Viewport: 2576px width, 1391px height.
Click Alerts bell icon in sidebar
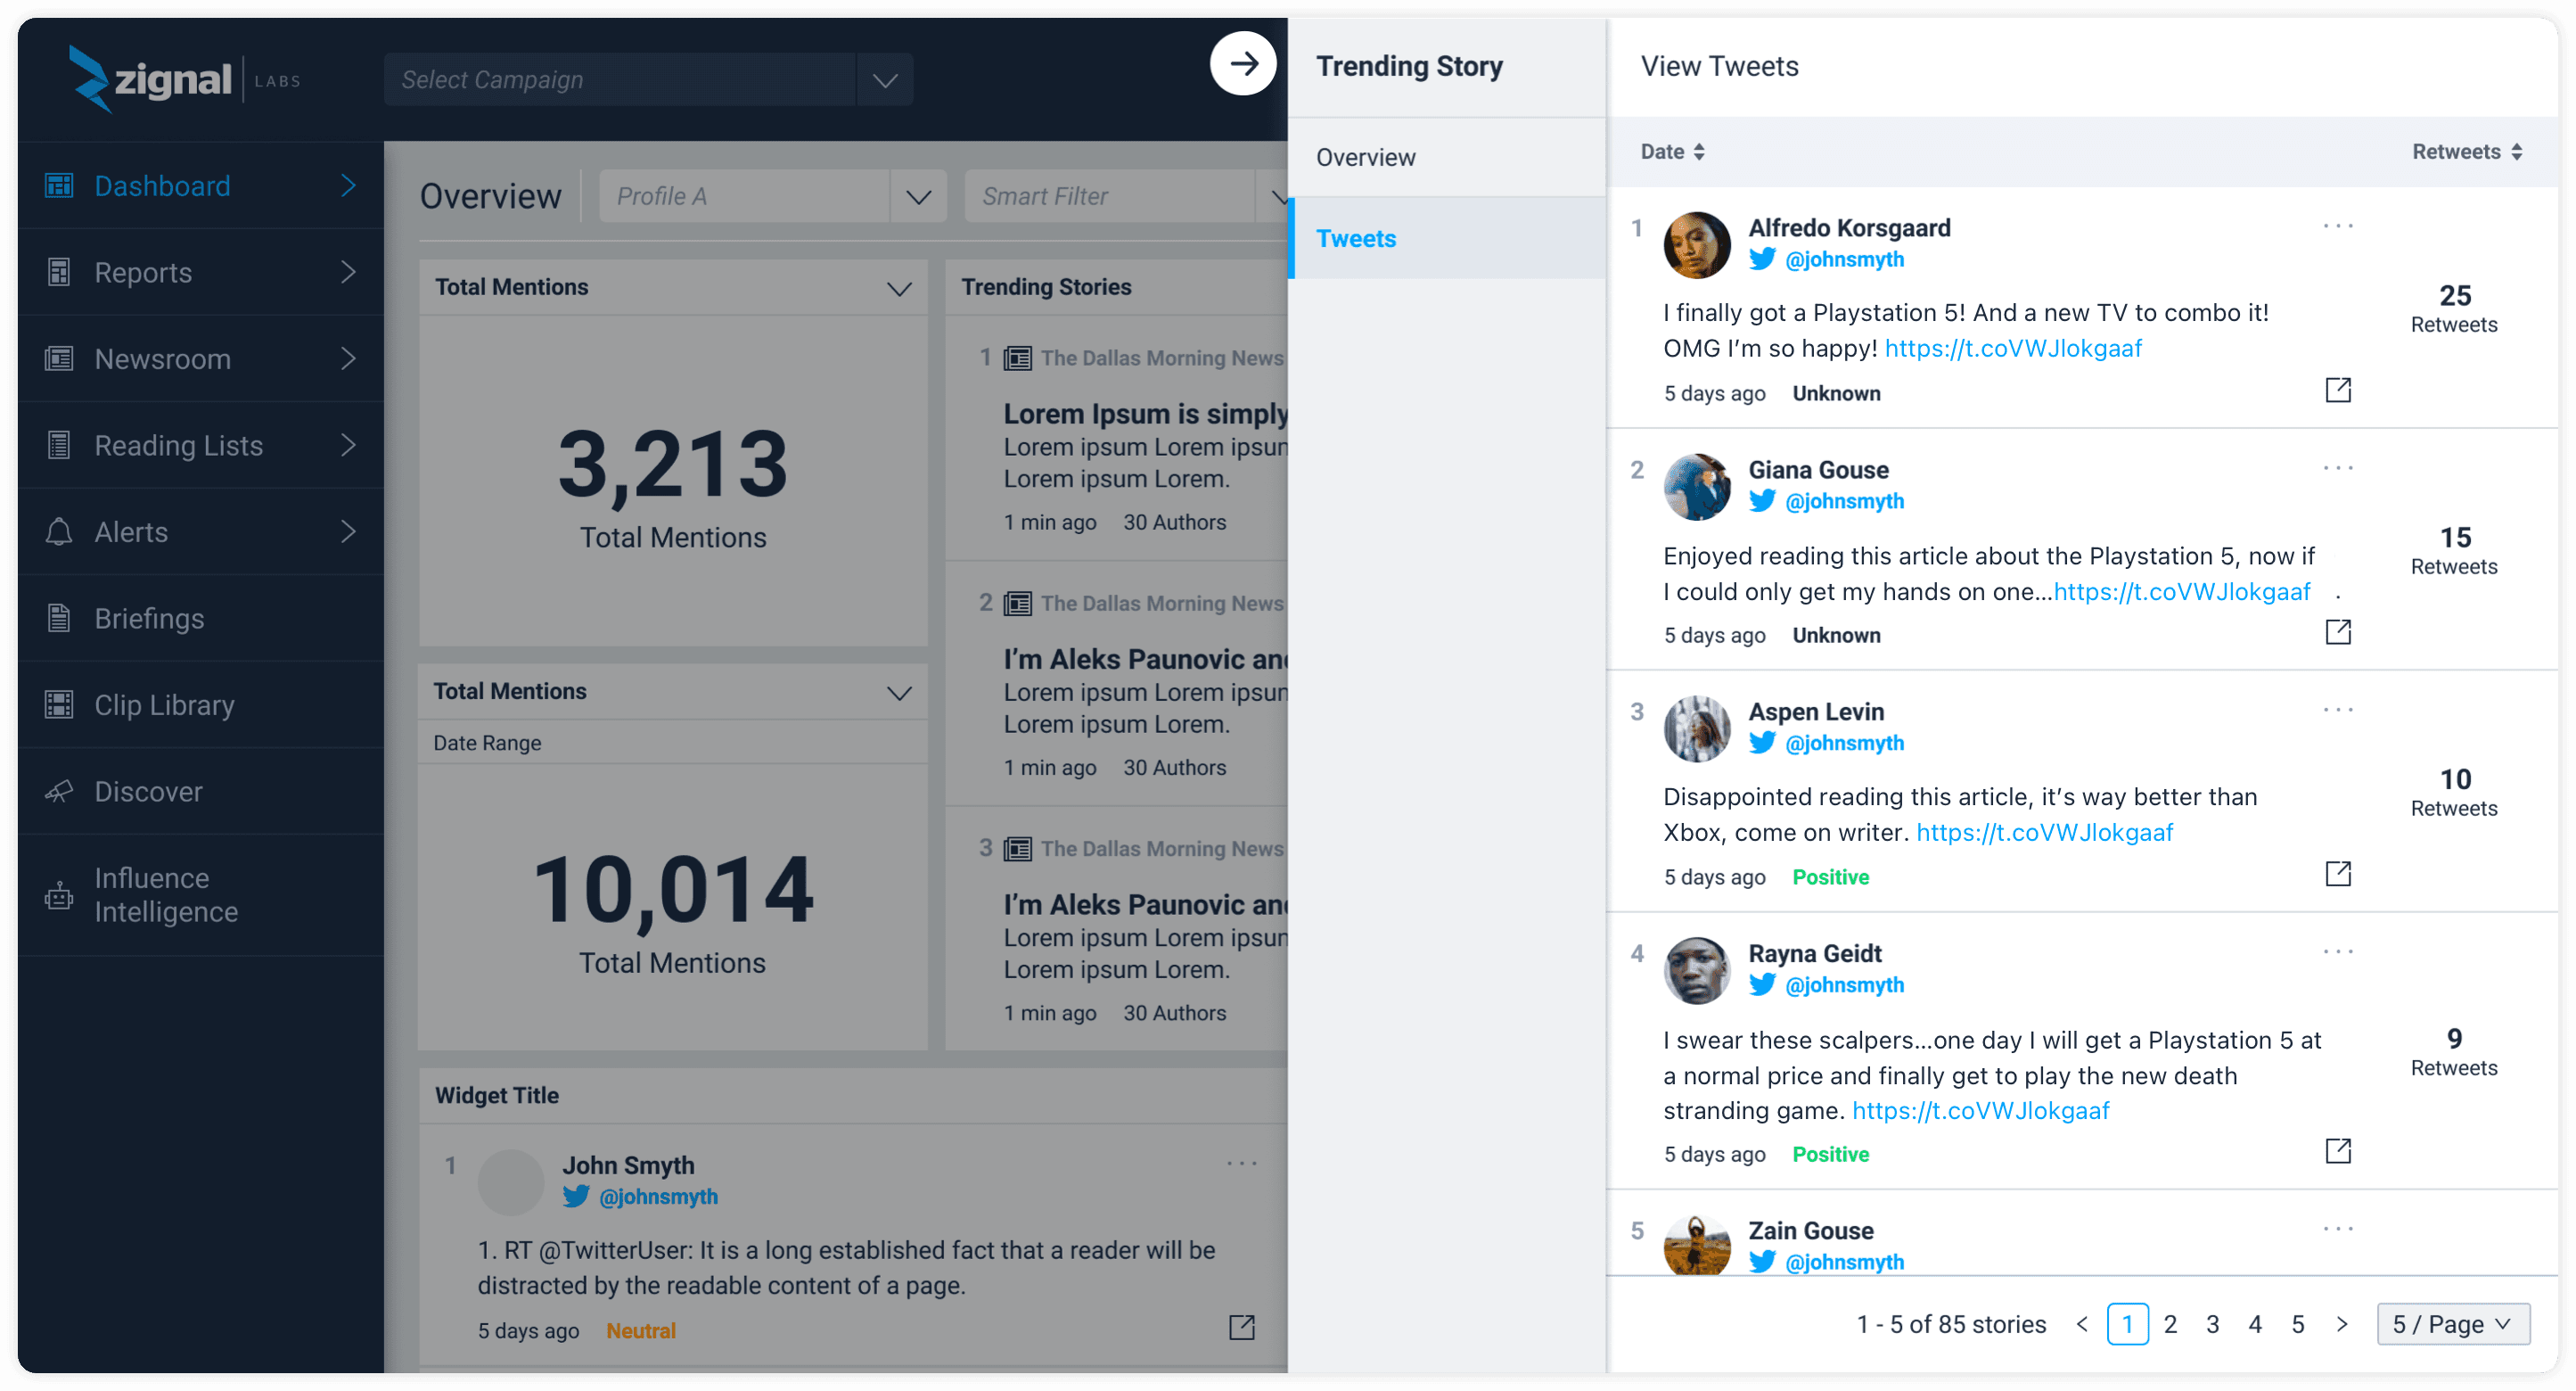point(59,532)
